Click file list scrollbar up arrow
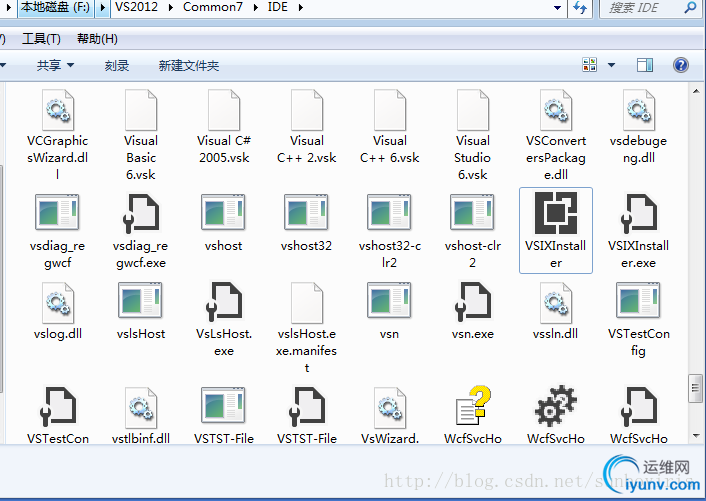Image resolution: width=706 pixels, height=501 pixels. click(x=696, y=91)
